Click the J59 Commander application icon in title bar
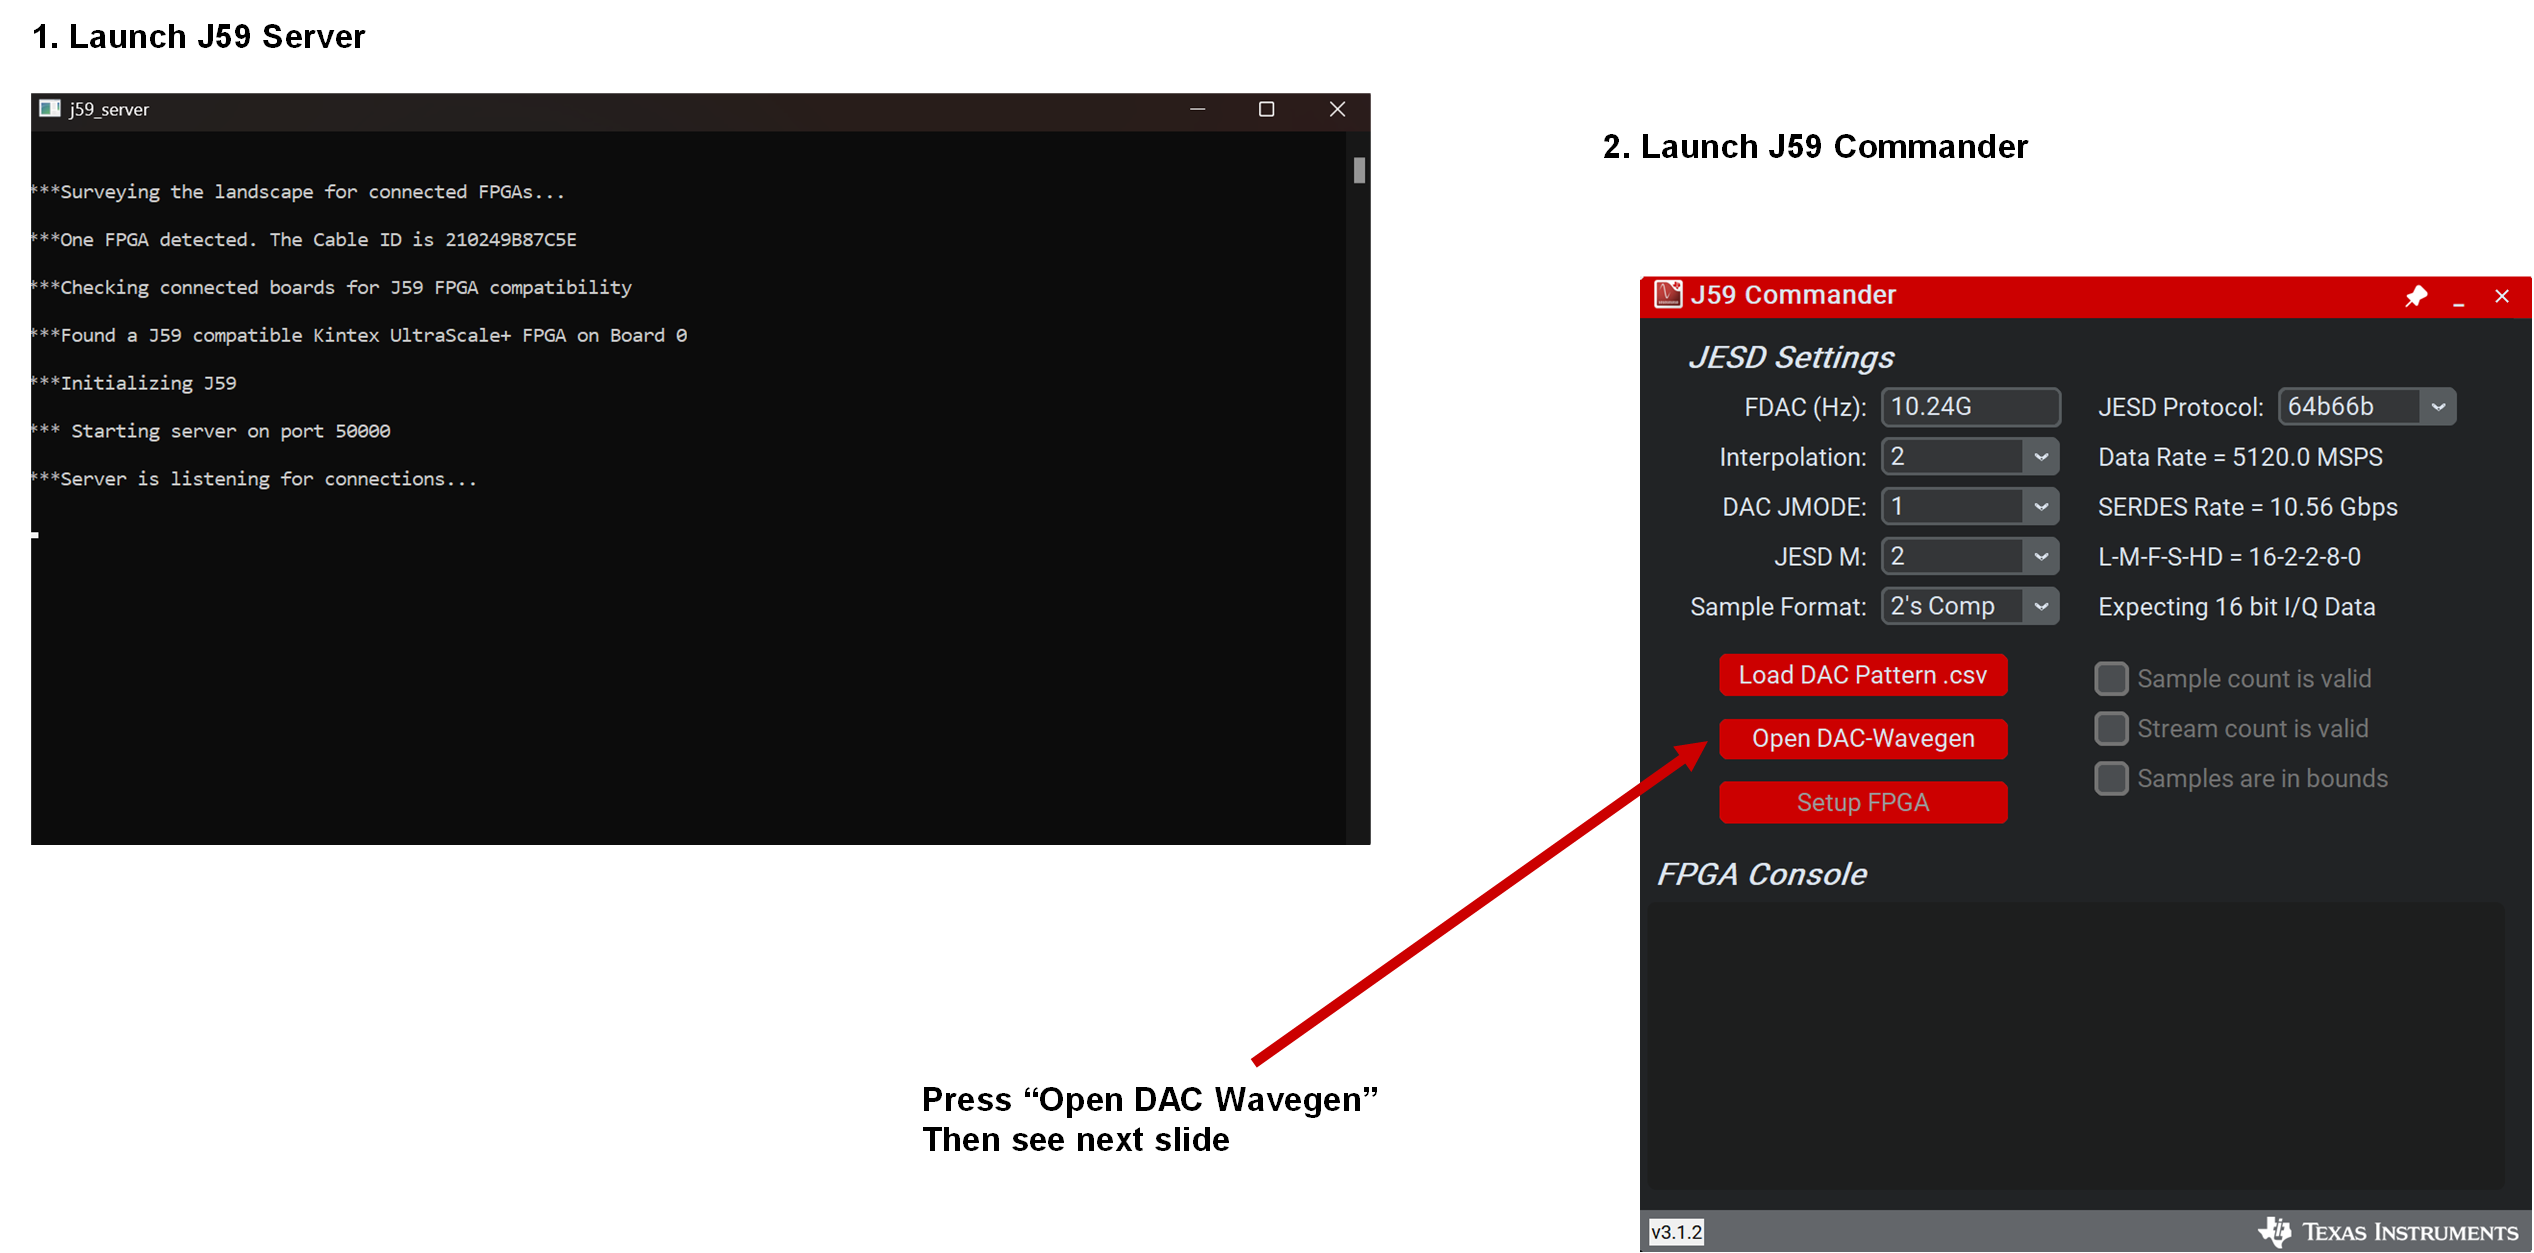This screenshot has width=2534, height=1253. click(x=1666, y=294)
